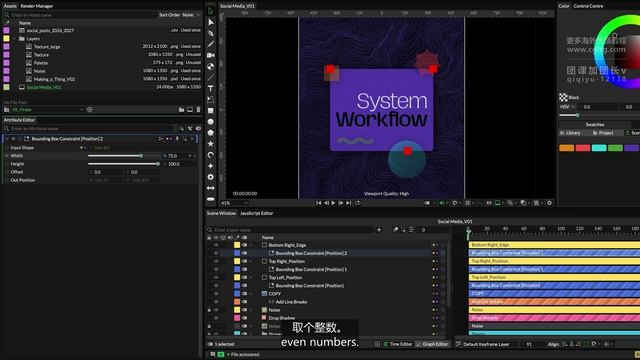
Task: Toggle visibility of Bottom Right_Edge layer
Action: (x=216, y=245)
